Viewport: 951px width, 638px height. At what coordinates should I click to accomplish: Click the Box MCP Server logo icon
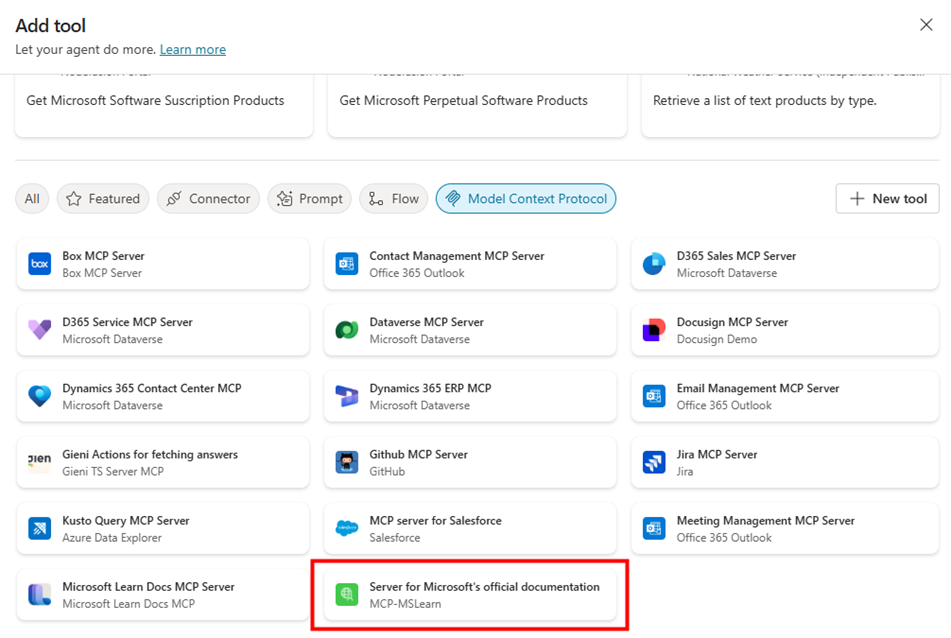(x=39, y=264)
